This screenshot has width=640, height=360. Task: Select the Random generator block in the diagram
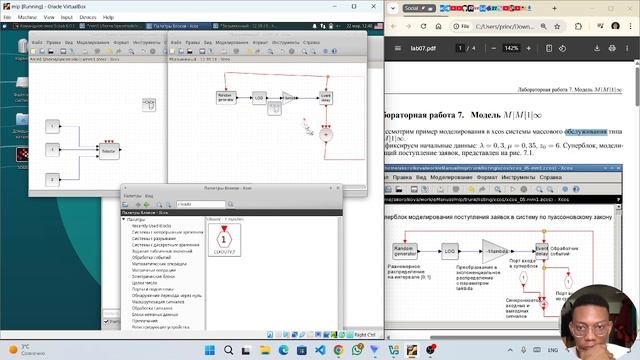pos(226,98)
